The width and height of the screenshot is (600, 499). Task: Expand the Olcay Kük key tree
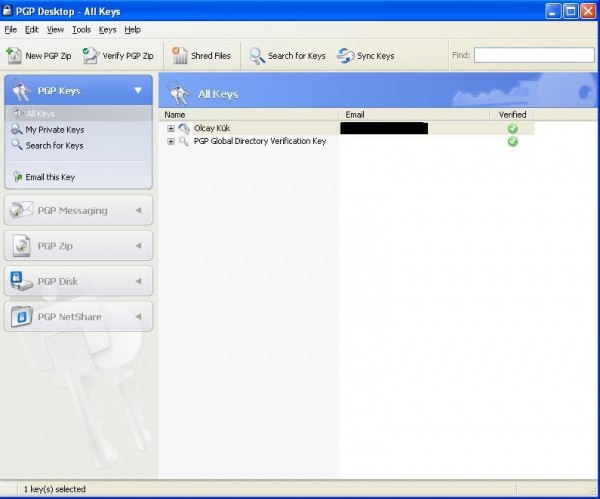point(171,129)
